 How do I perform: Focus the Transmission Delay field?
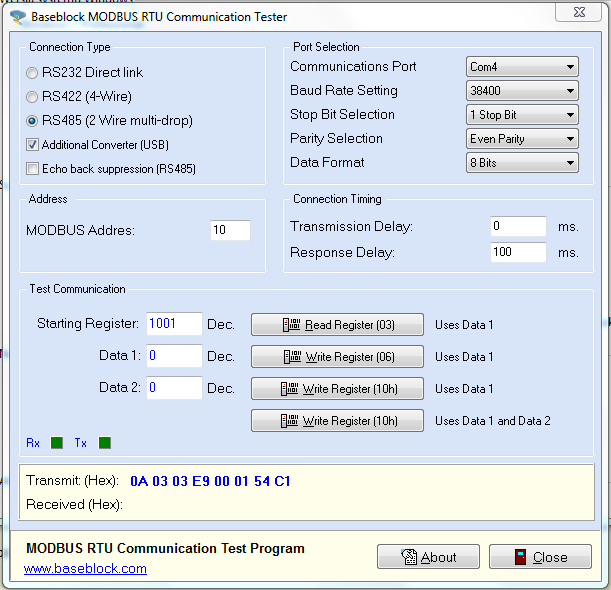click(x=518, y=226)
